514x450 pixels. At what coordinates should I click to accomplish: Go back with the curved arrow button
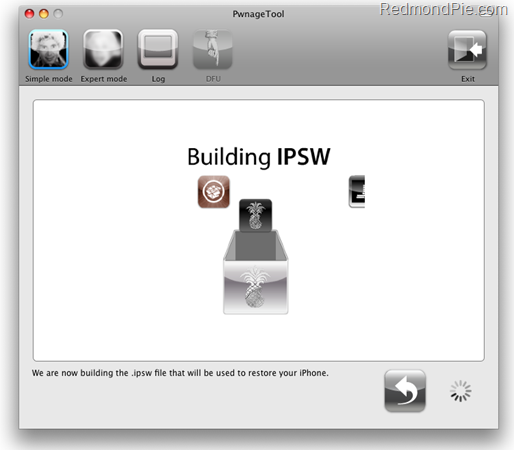[405, 391]
